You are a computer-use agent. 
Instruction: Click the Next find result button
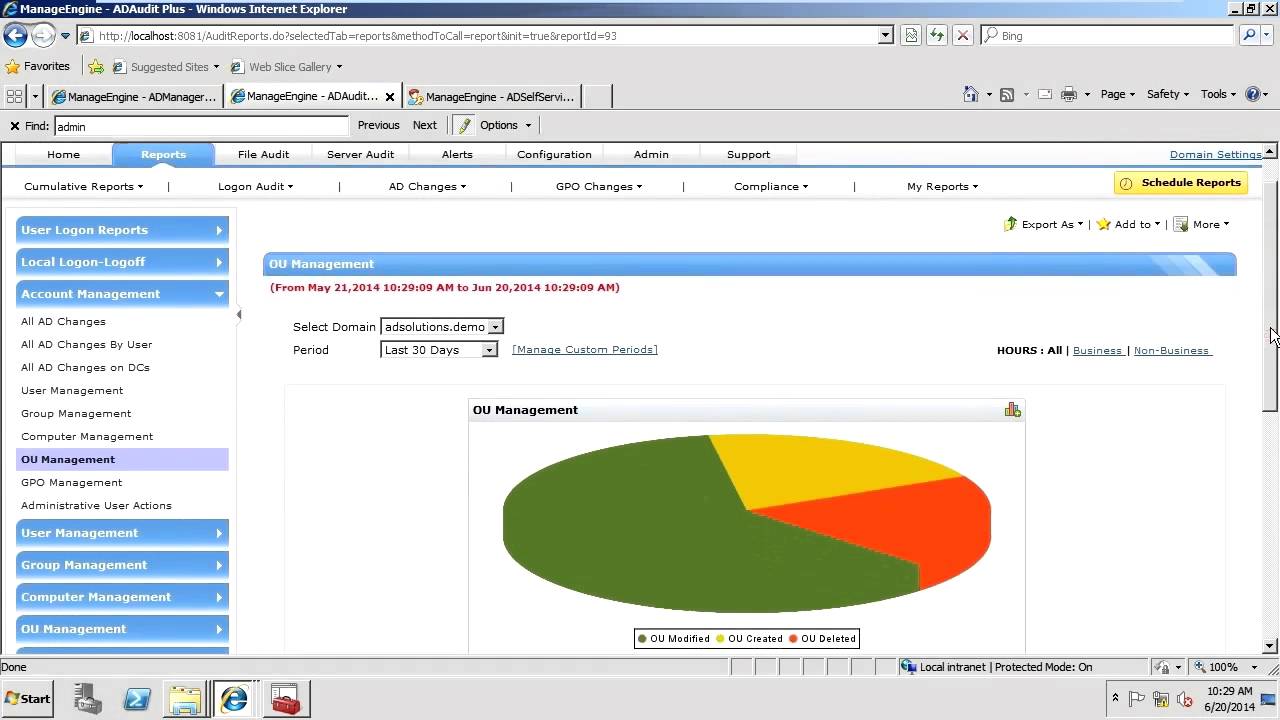tap(424, 125)
